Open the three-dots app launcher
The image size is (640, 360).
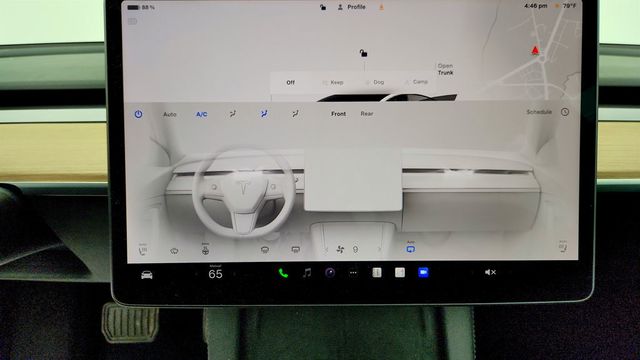(353, 273)
